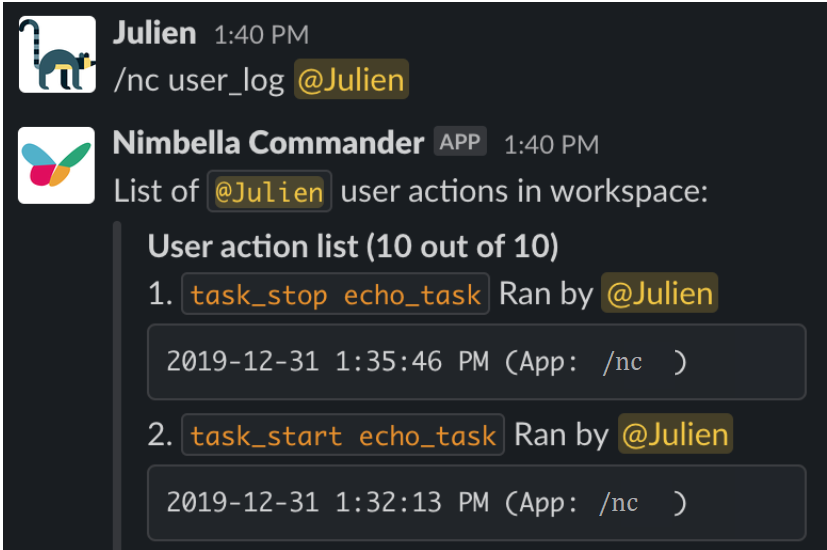This screenshot has width=827, height=550.
Task: Click the 'user actions in workspace:' message text
Action: click(524, 191)
